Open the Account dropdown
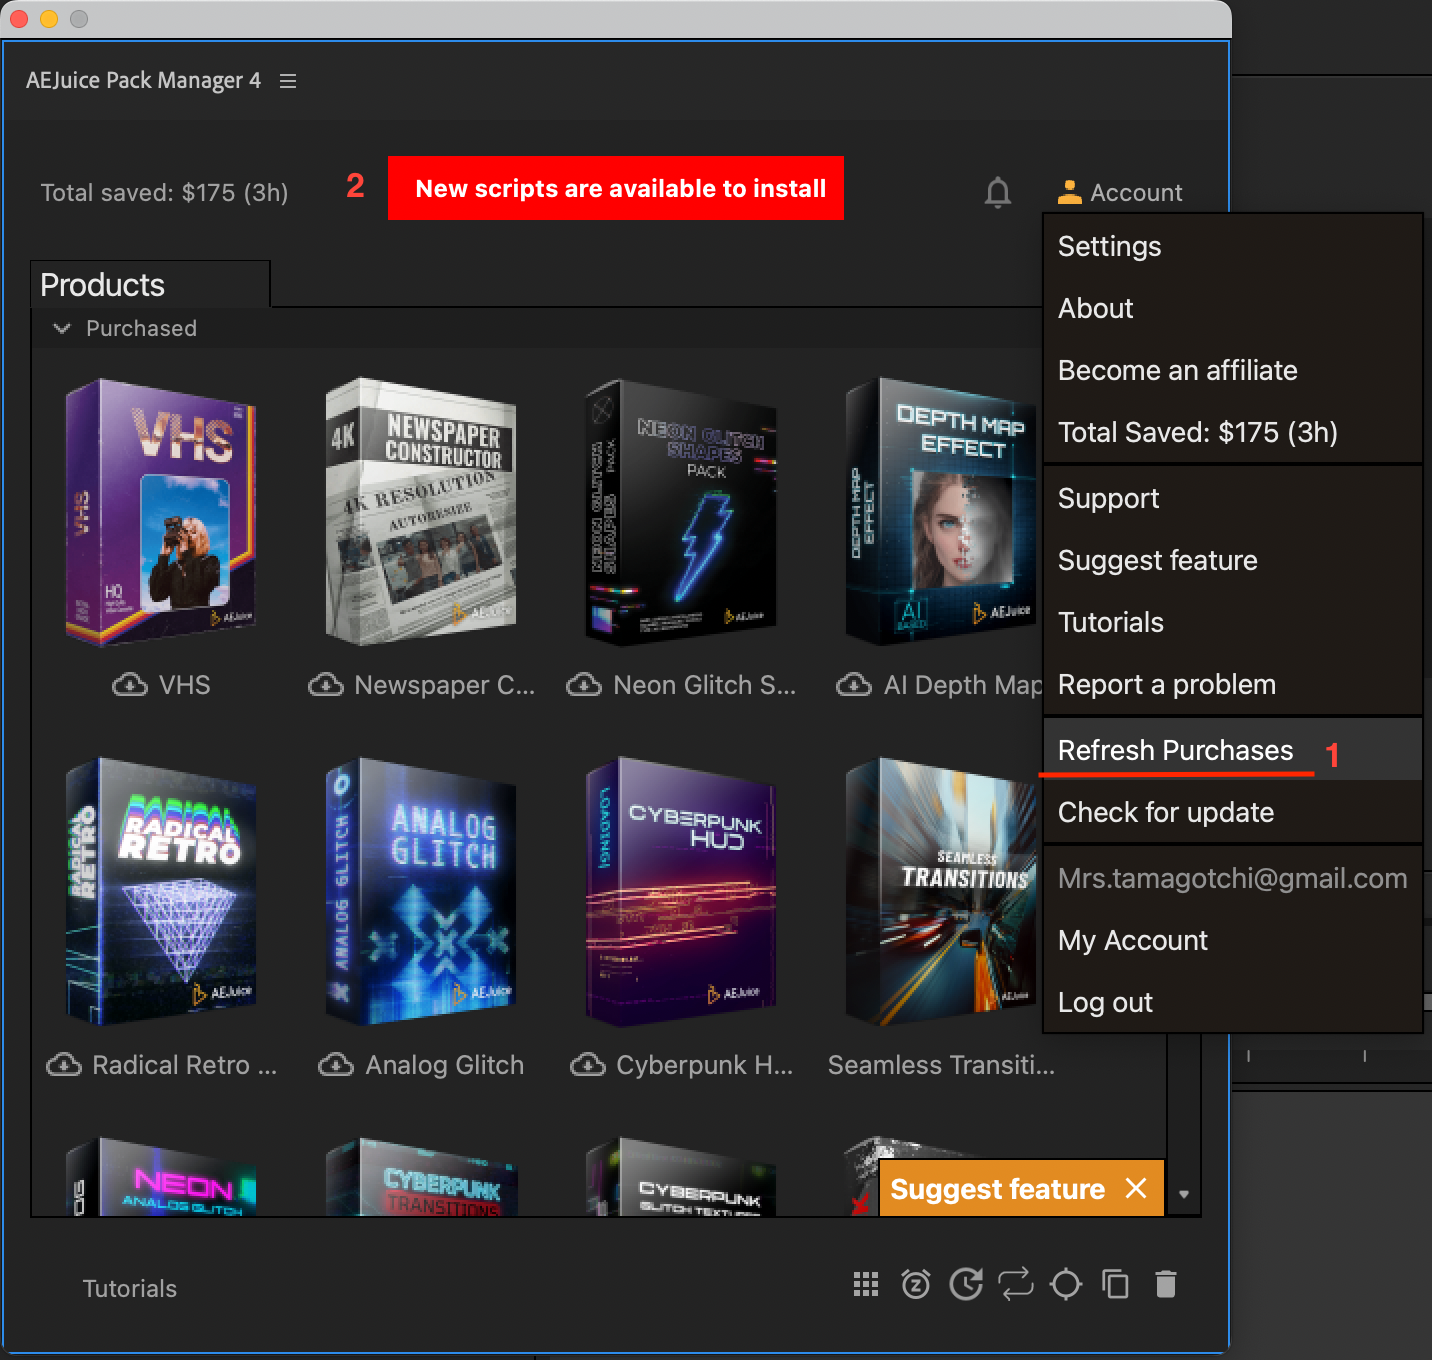The image size is (1432, 1360). pyautogui.click(x=1120, y=192)
